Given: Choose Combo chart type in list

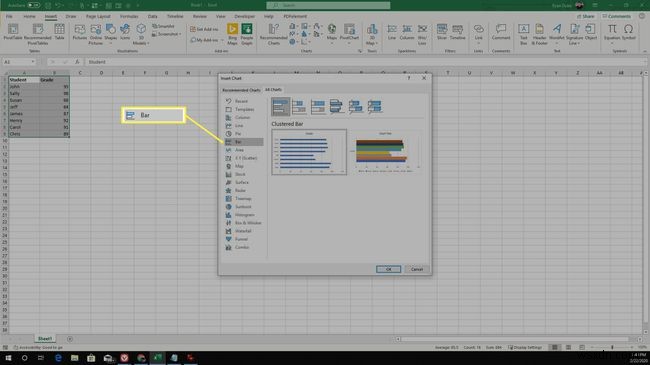Looking at the screenshot, I should click(x=243, y=247).
